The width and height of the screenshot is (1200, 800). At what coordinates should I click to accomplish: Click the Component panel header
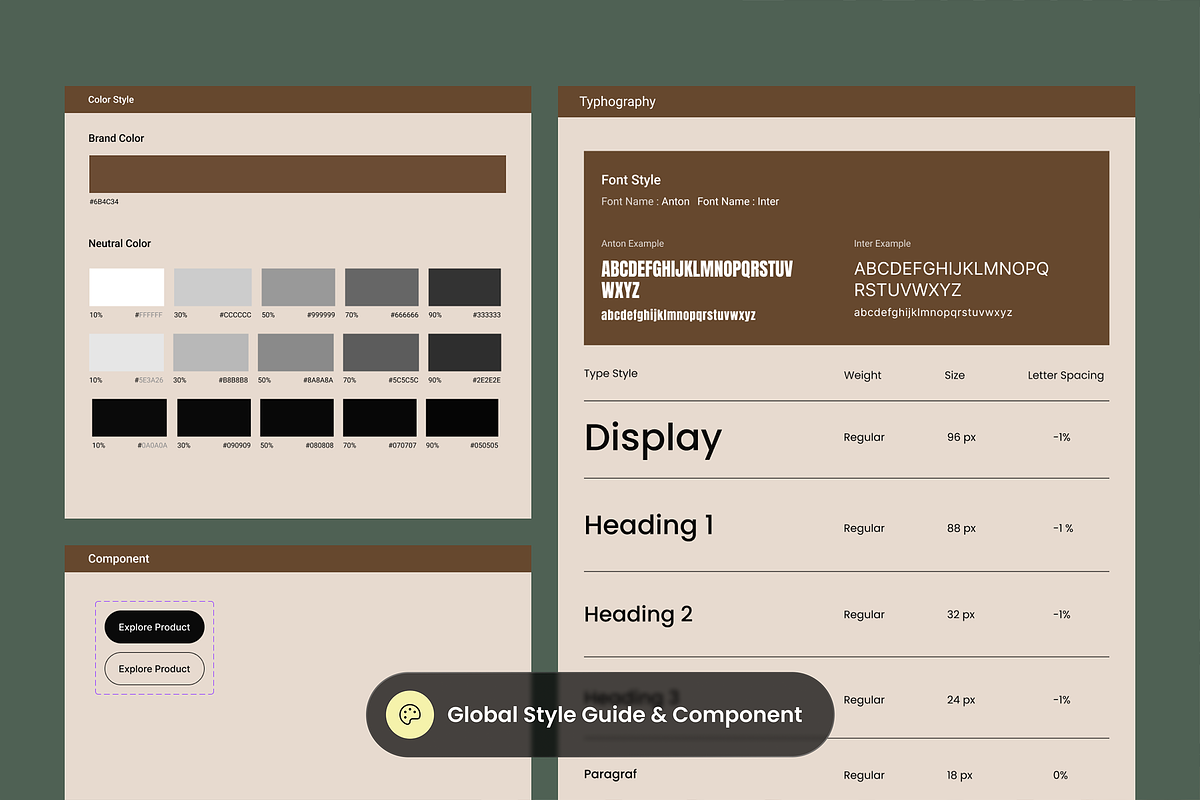tap(298, 559)
